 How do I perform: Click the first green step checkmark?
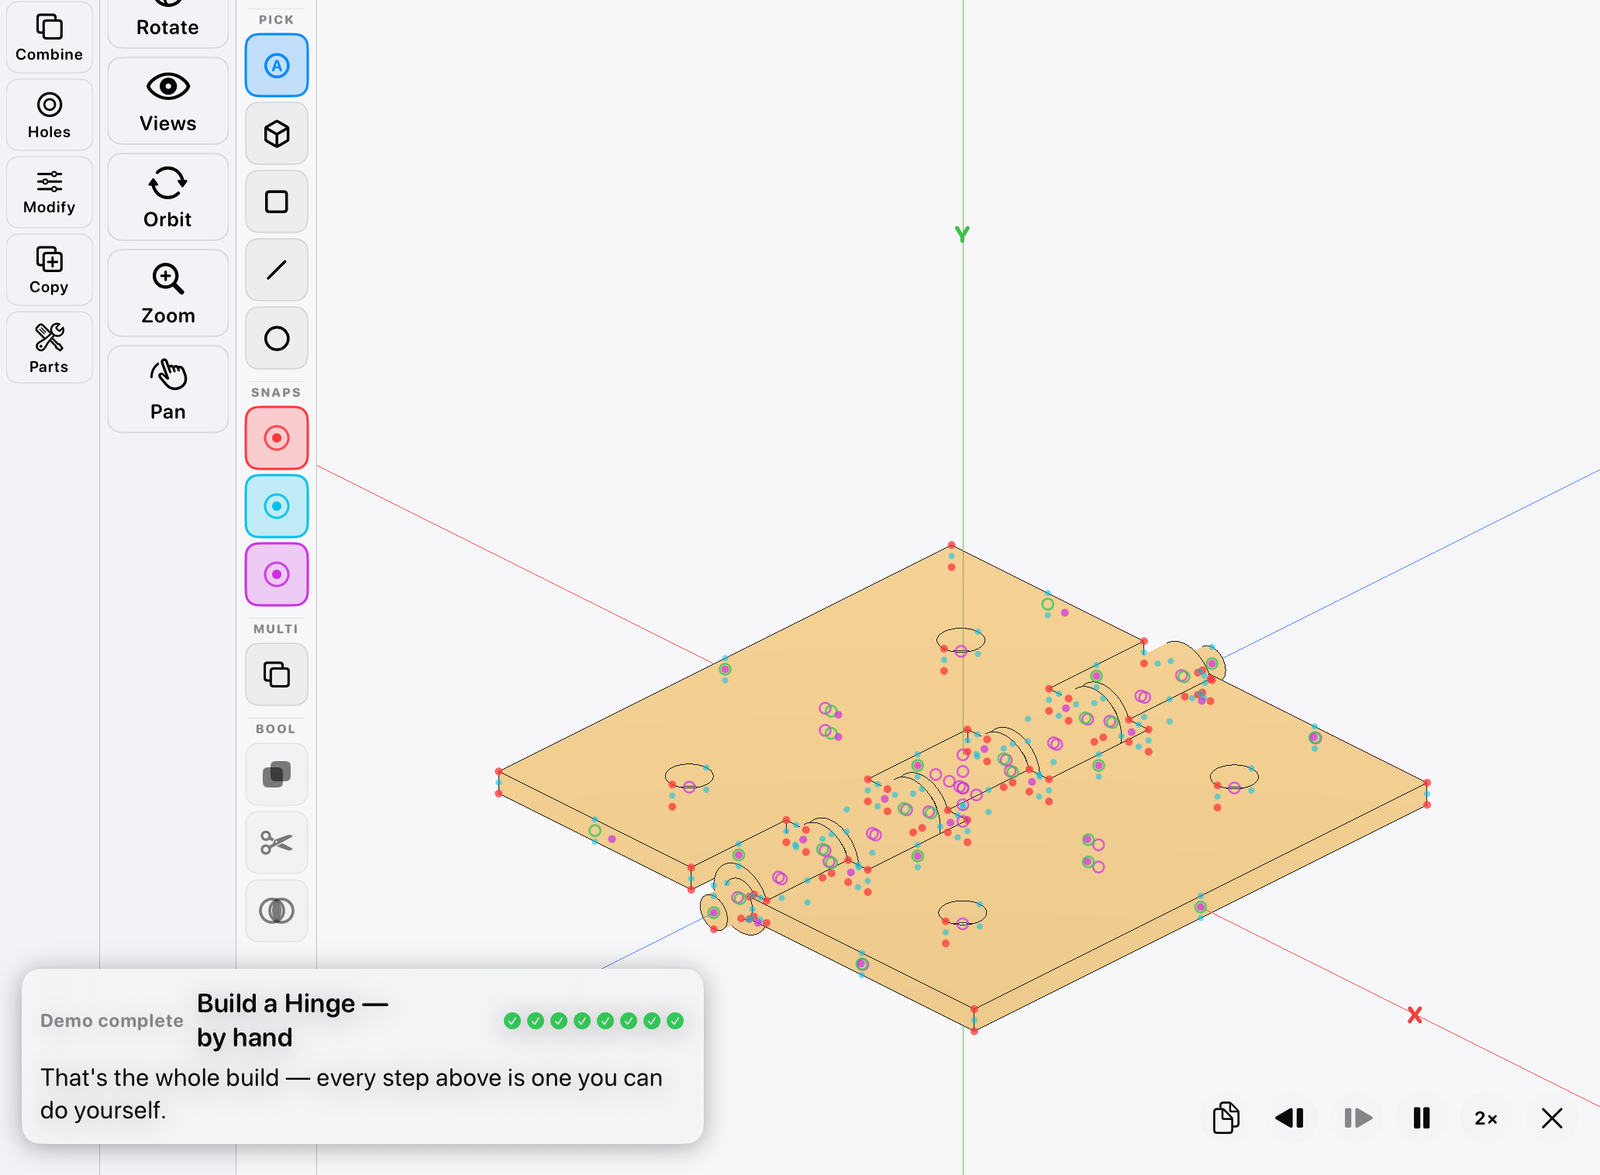[x=512, y=1021]
